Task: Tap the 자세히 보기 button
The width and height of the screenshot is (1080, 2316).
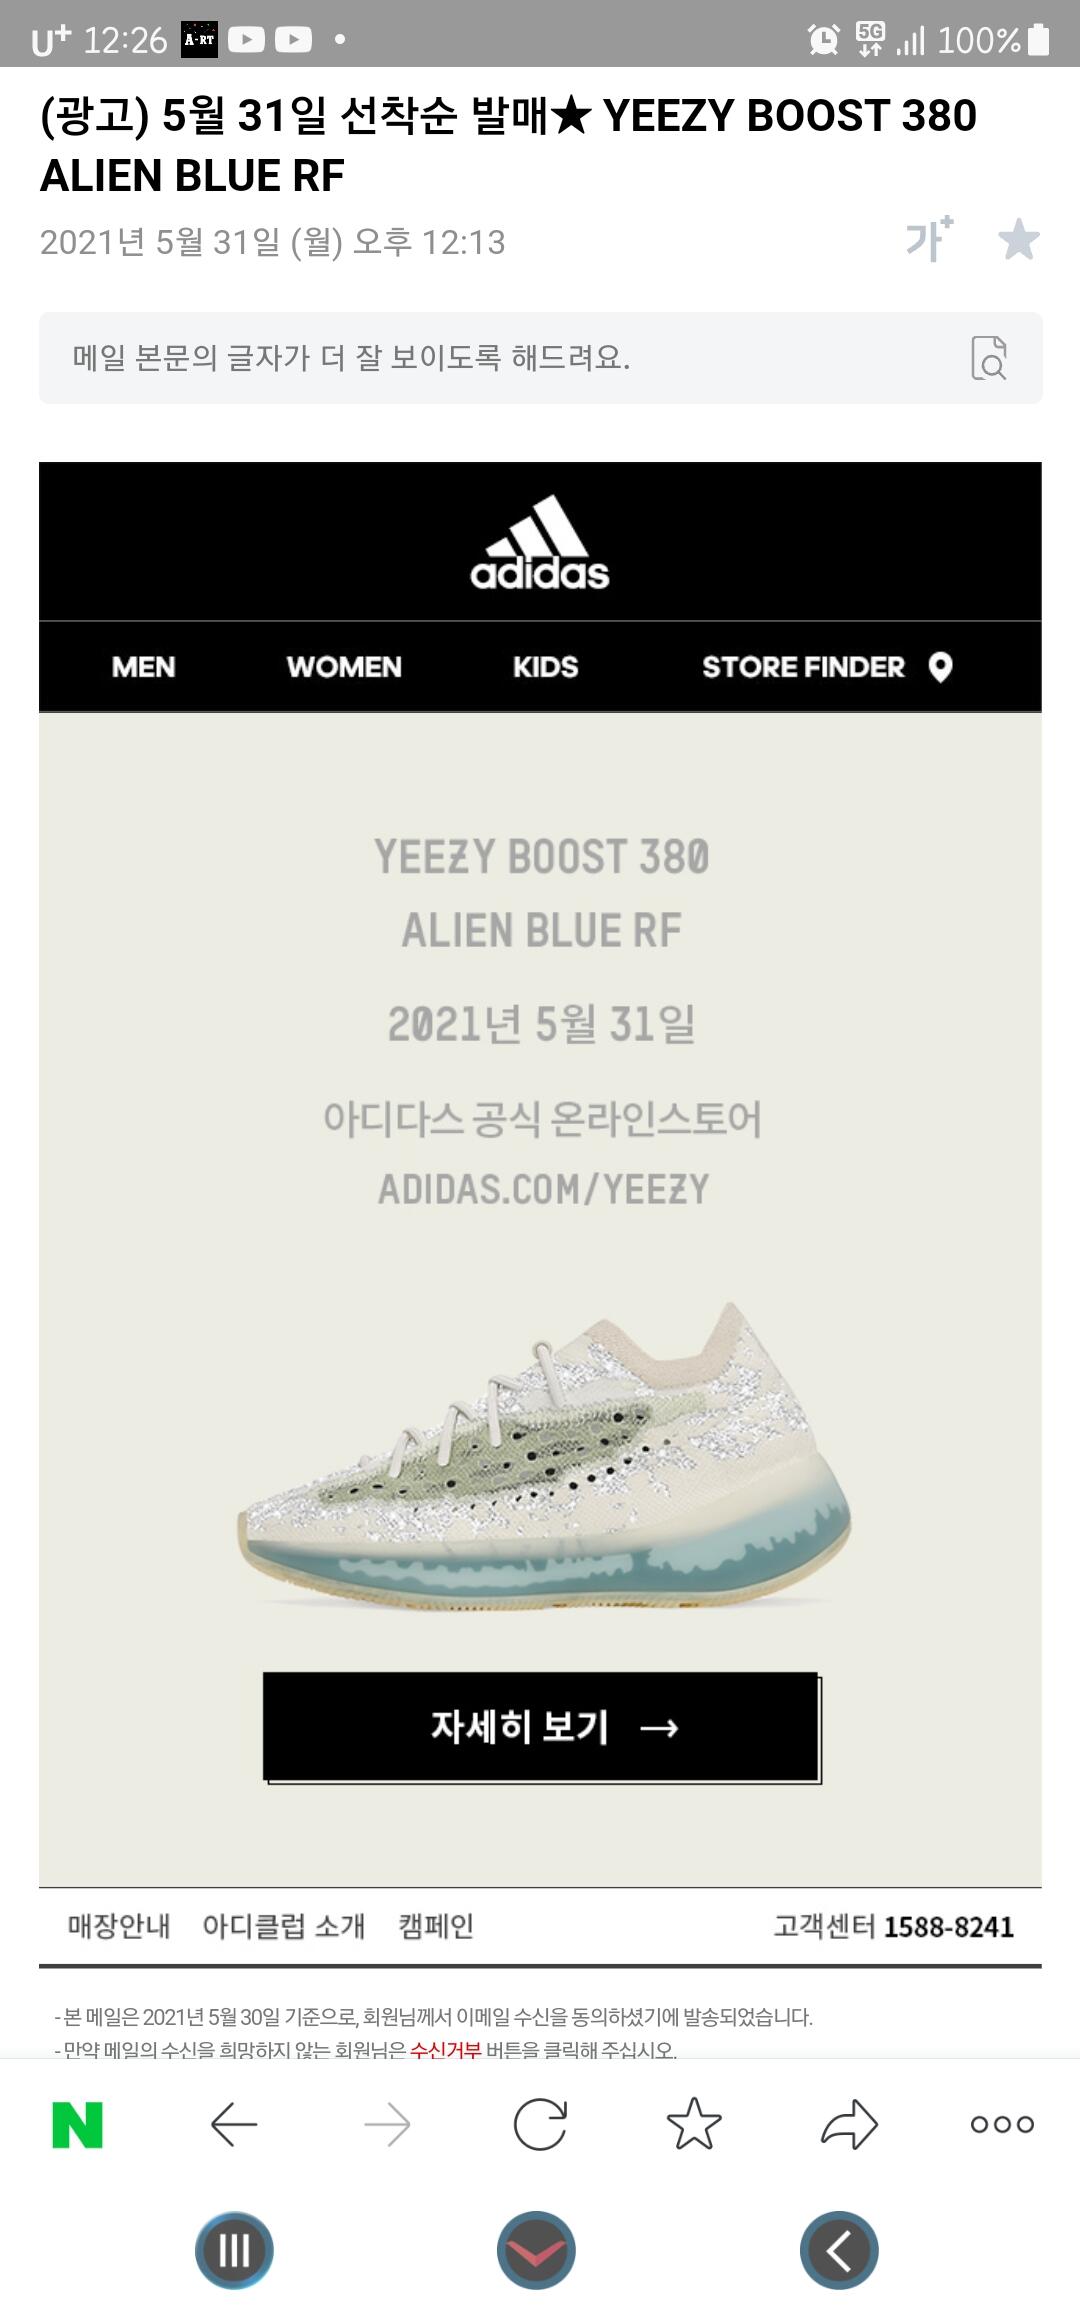Action: (x=541, y=1727)
